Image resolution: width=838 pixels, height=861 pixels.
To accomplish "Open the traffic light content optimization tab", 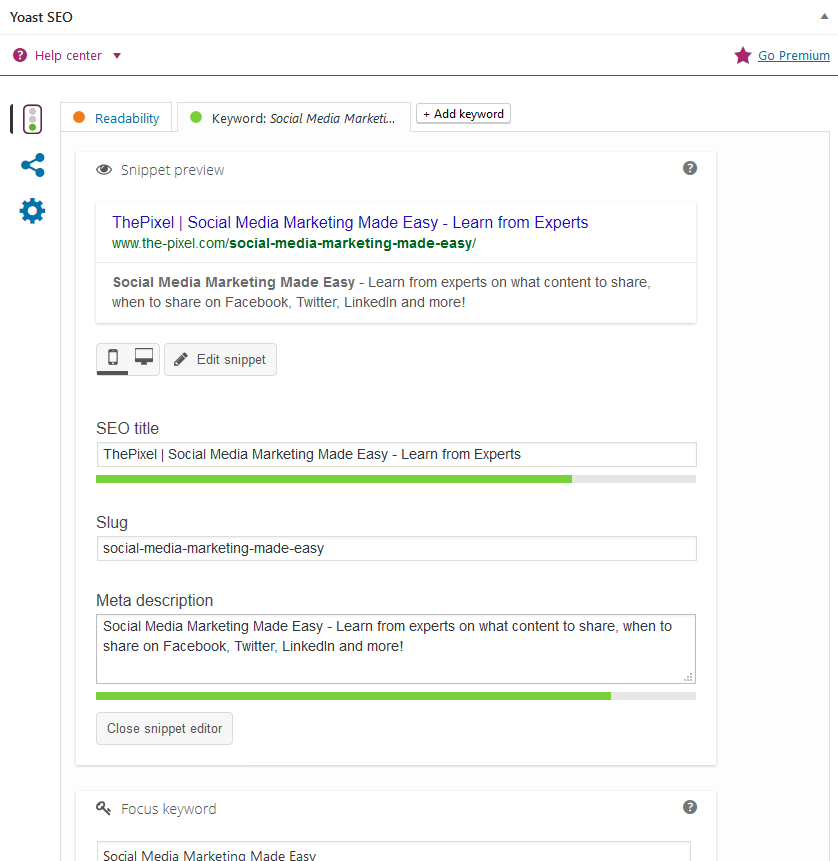I will (x=32, y=119).
